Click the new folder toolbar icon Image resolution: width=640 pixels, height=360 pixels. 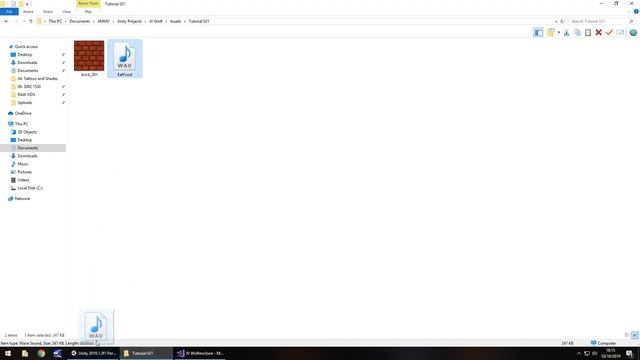pos(551,33)
